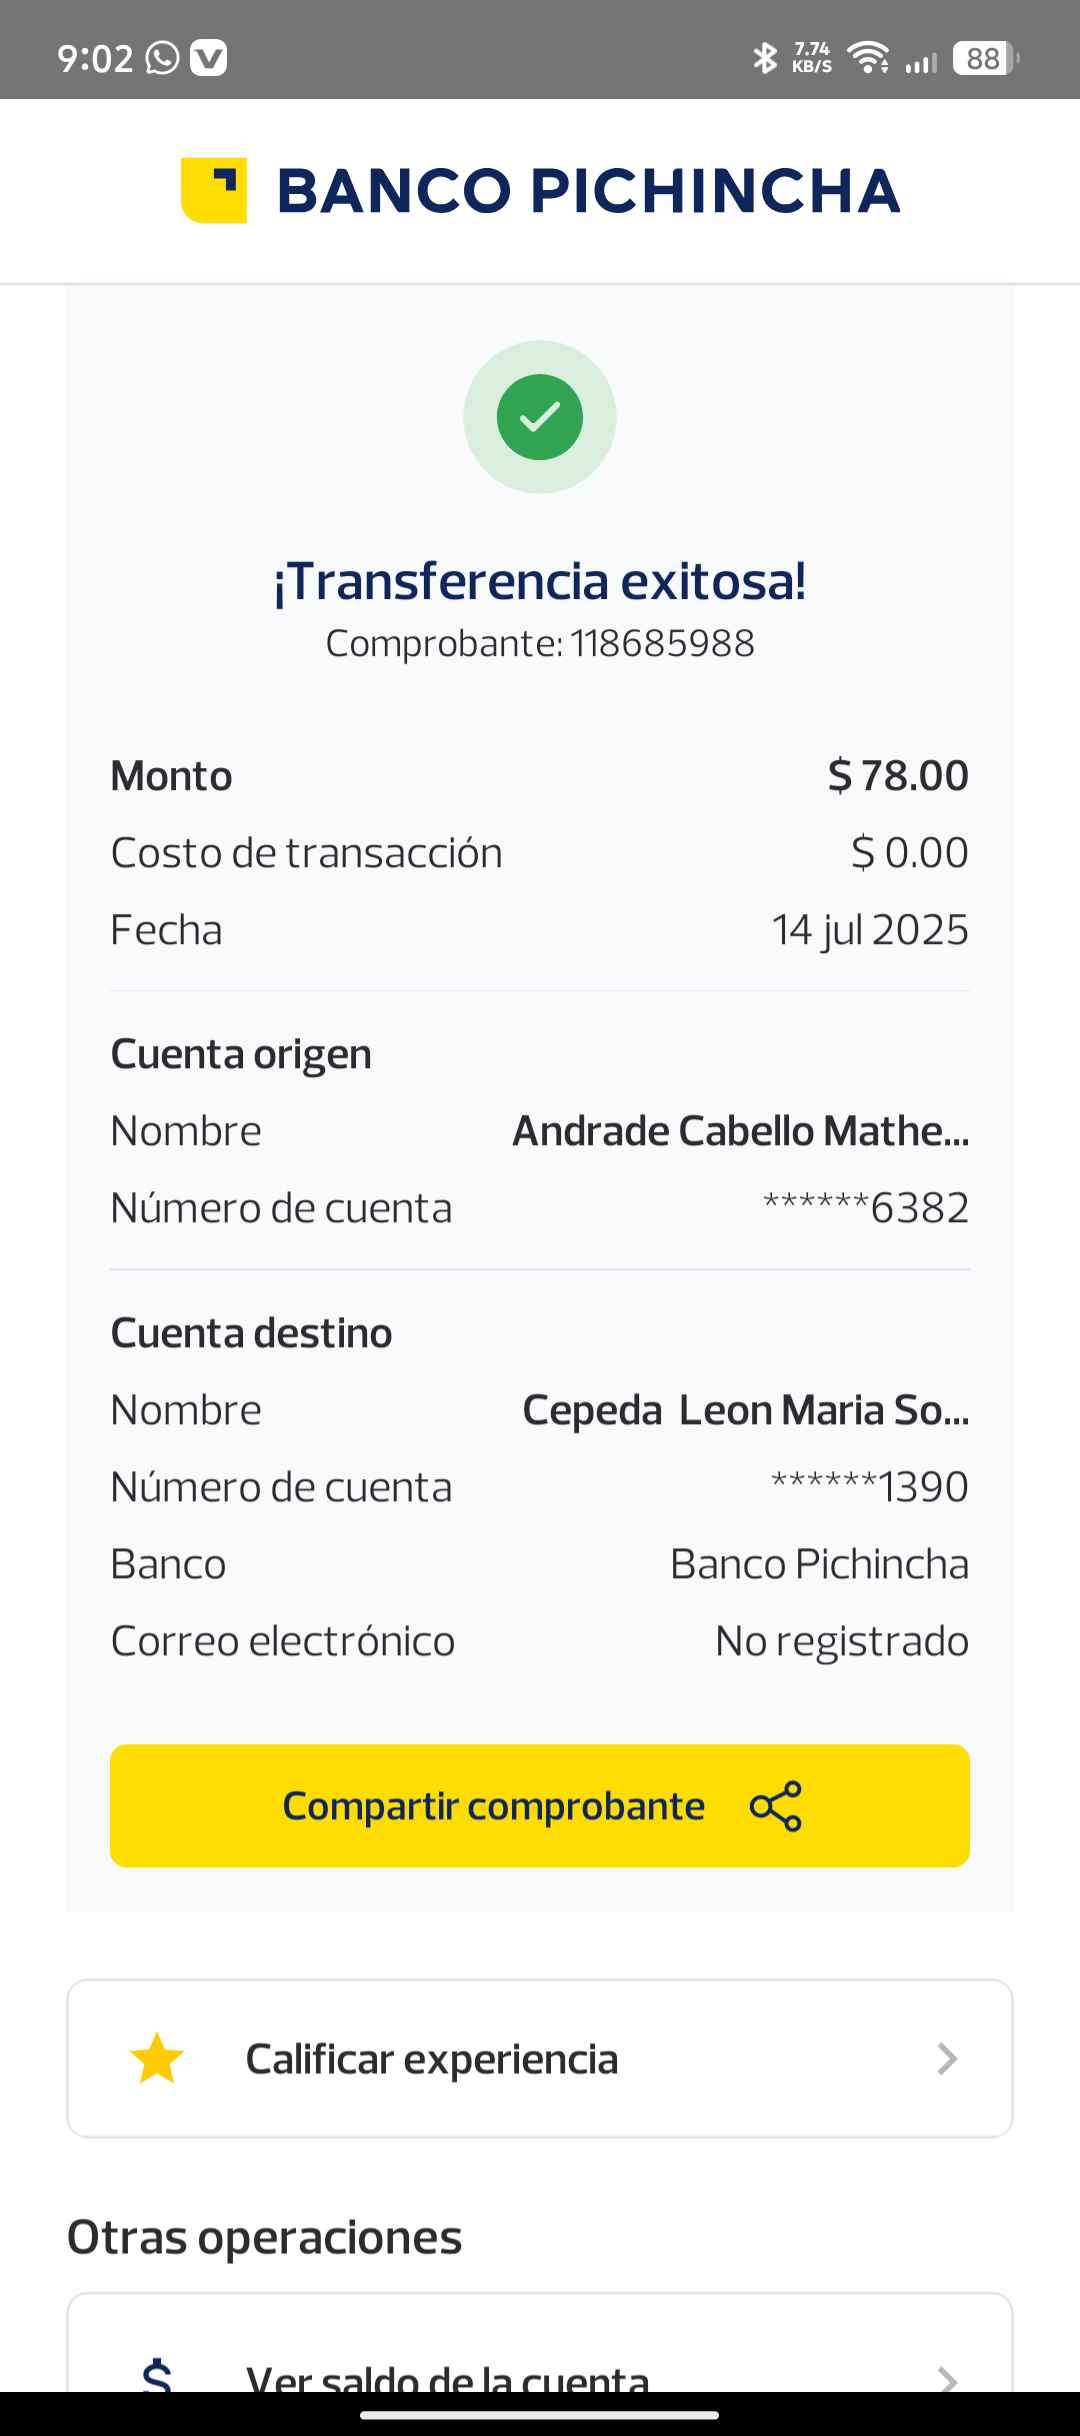Open Ver saldo de la cuenta option
The width and height of the screenshot is (1080, 2436).
[x=448, y=2378]
